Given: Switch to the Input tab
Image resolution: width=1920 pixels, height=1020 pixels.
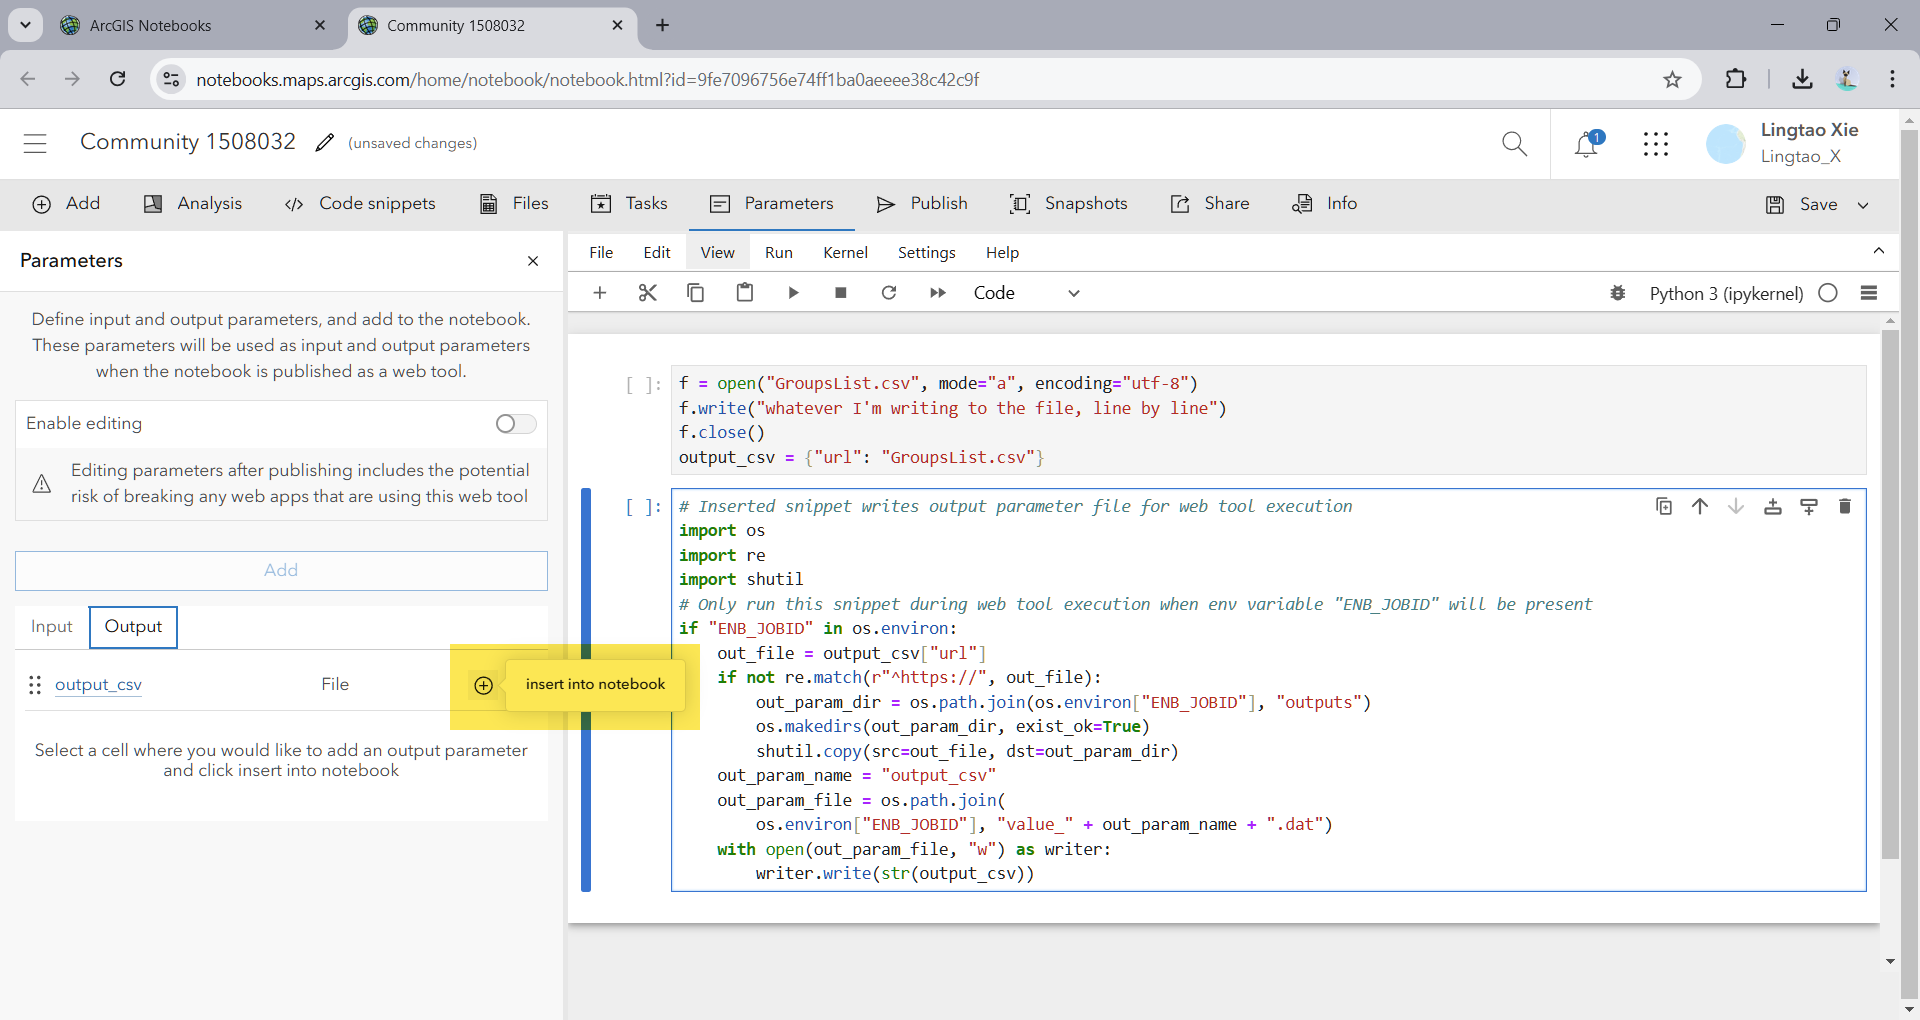Looking at the screenshot, I should tap(52, 627).
